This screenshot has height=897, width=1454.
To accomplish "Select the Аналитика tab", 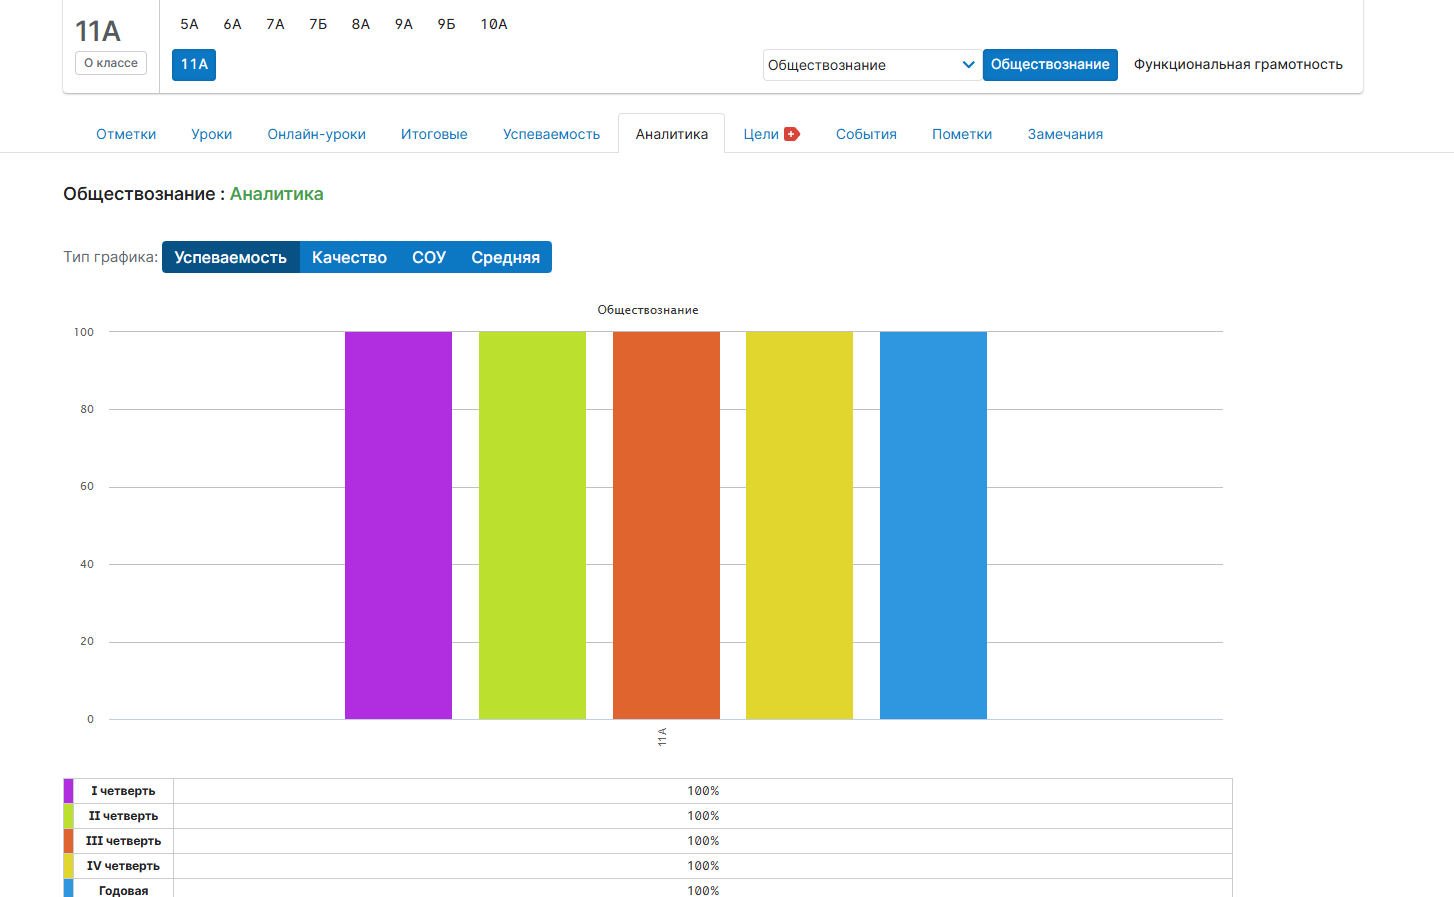I will (672, 134).
